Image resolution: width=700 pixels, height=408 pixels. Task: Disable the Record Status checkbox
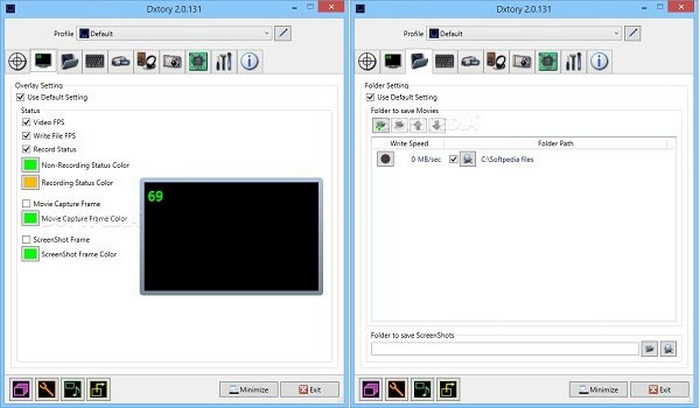(x=27, y=149)
